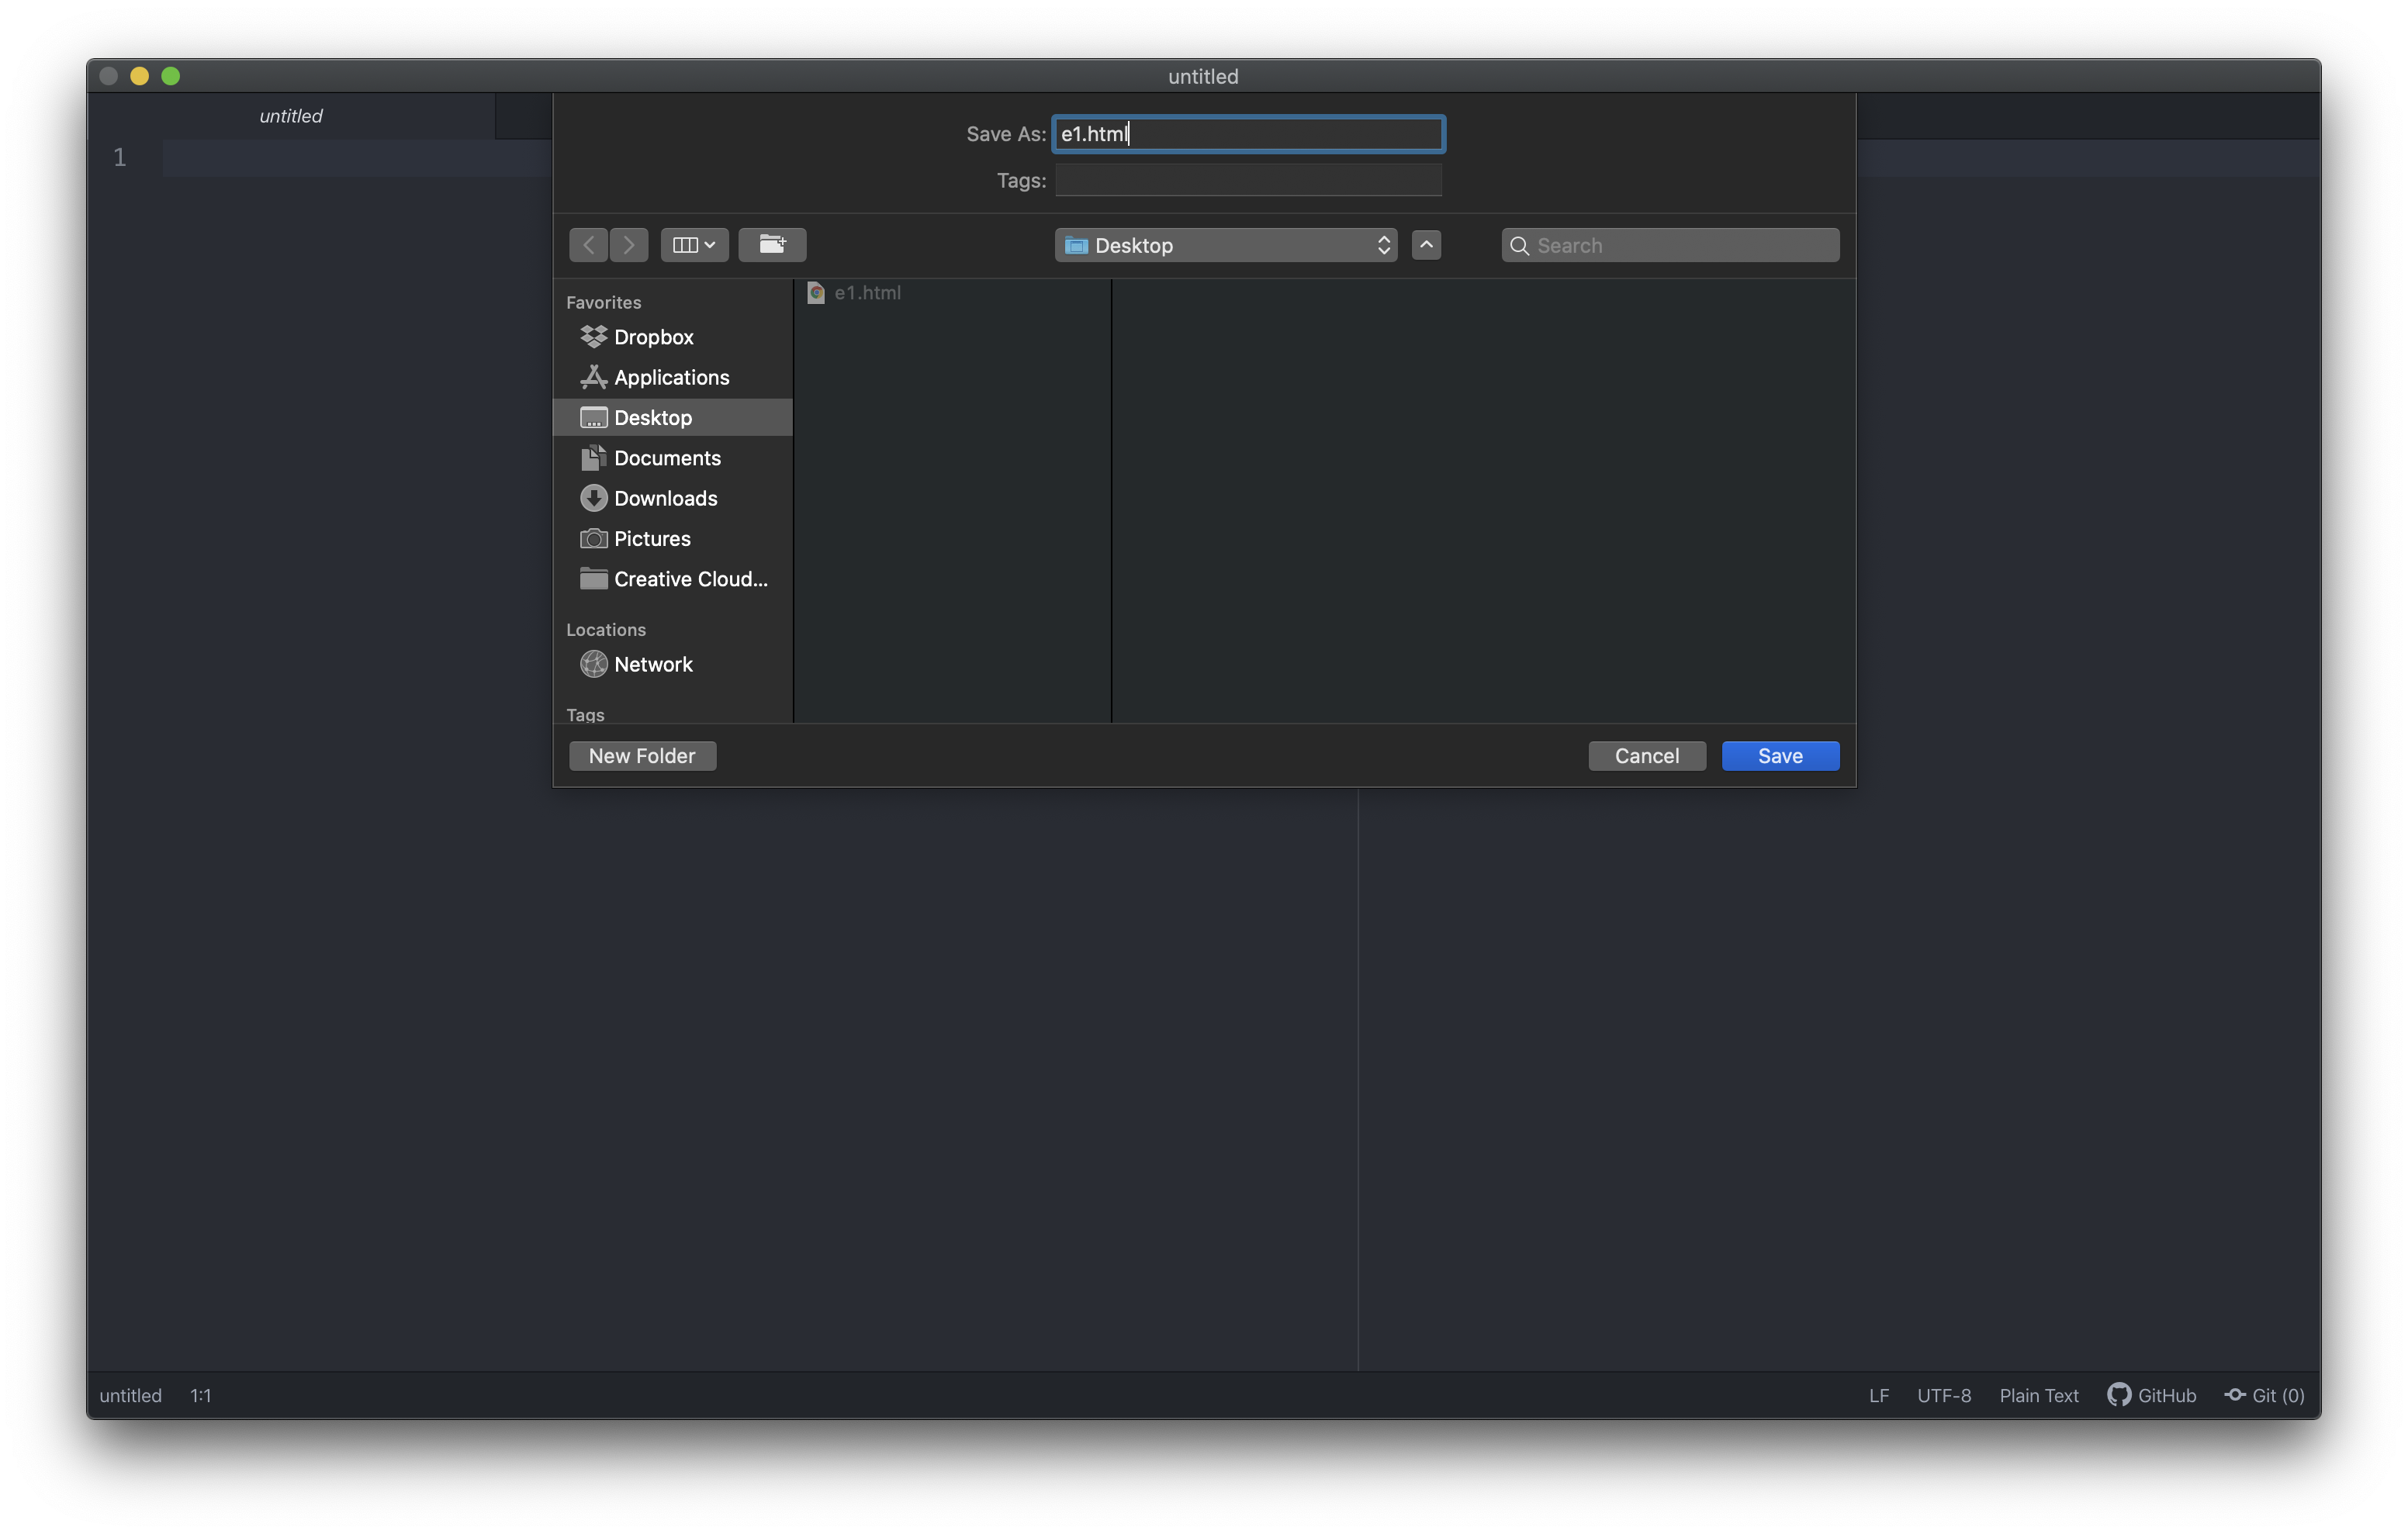Click the Cancel button

1646,755
